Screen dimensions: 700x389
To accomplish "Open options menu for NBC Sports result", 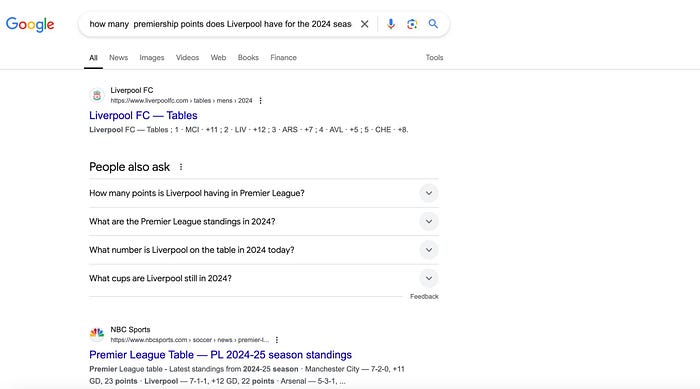I will [x=277, y=340].
